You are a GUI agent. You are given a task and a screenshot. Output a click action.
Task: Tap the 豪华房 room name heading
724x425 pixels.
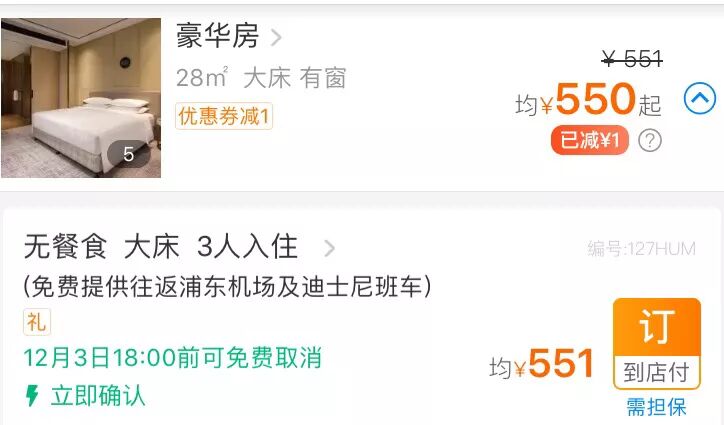[x=217, y=36]
